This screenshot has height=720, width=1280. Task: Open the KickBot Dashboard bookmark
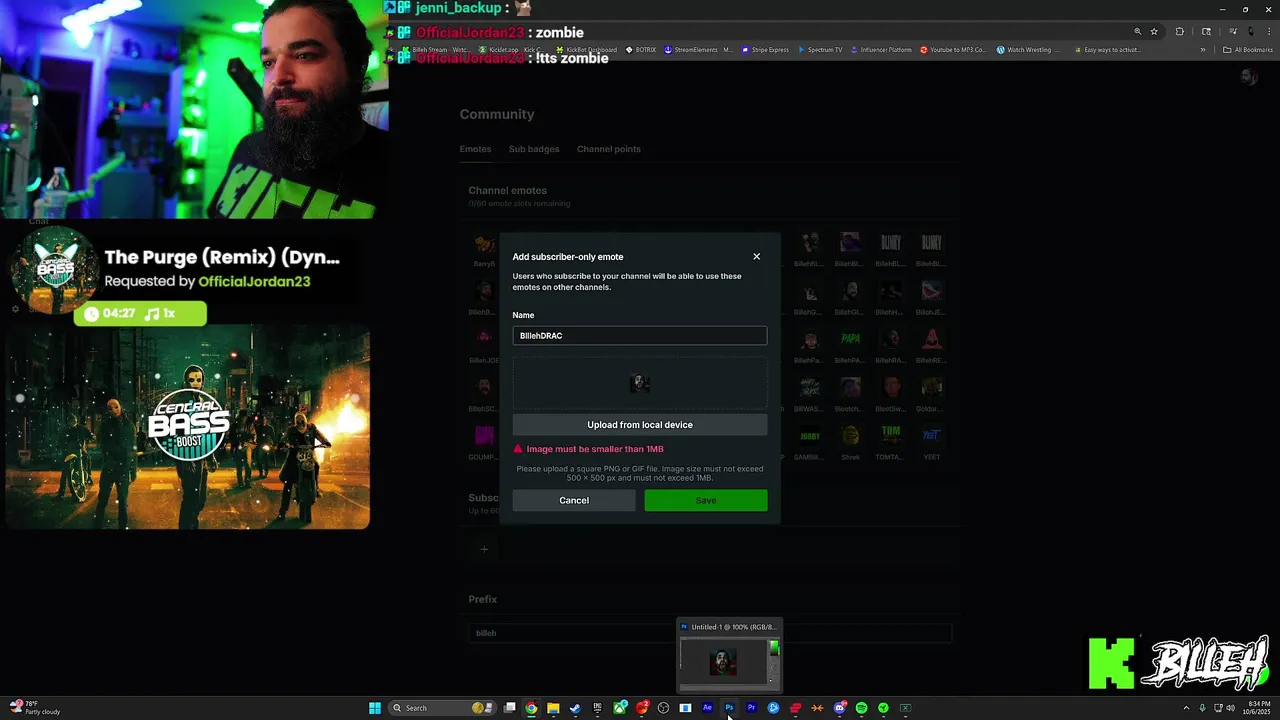click(x=586, y=50)
